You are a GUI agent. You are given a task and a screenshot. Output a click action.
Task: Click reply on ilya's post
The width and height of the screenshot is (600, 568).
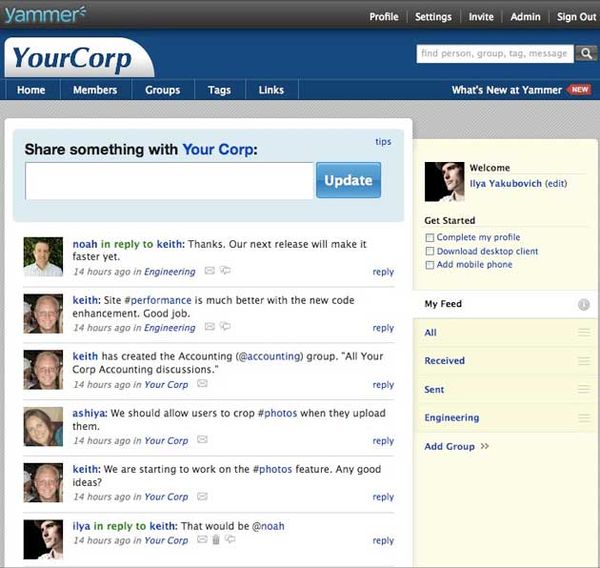[383, 540]
